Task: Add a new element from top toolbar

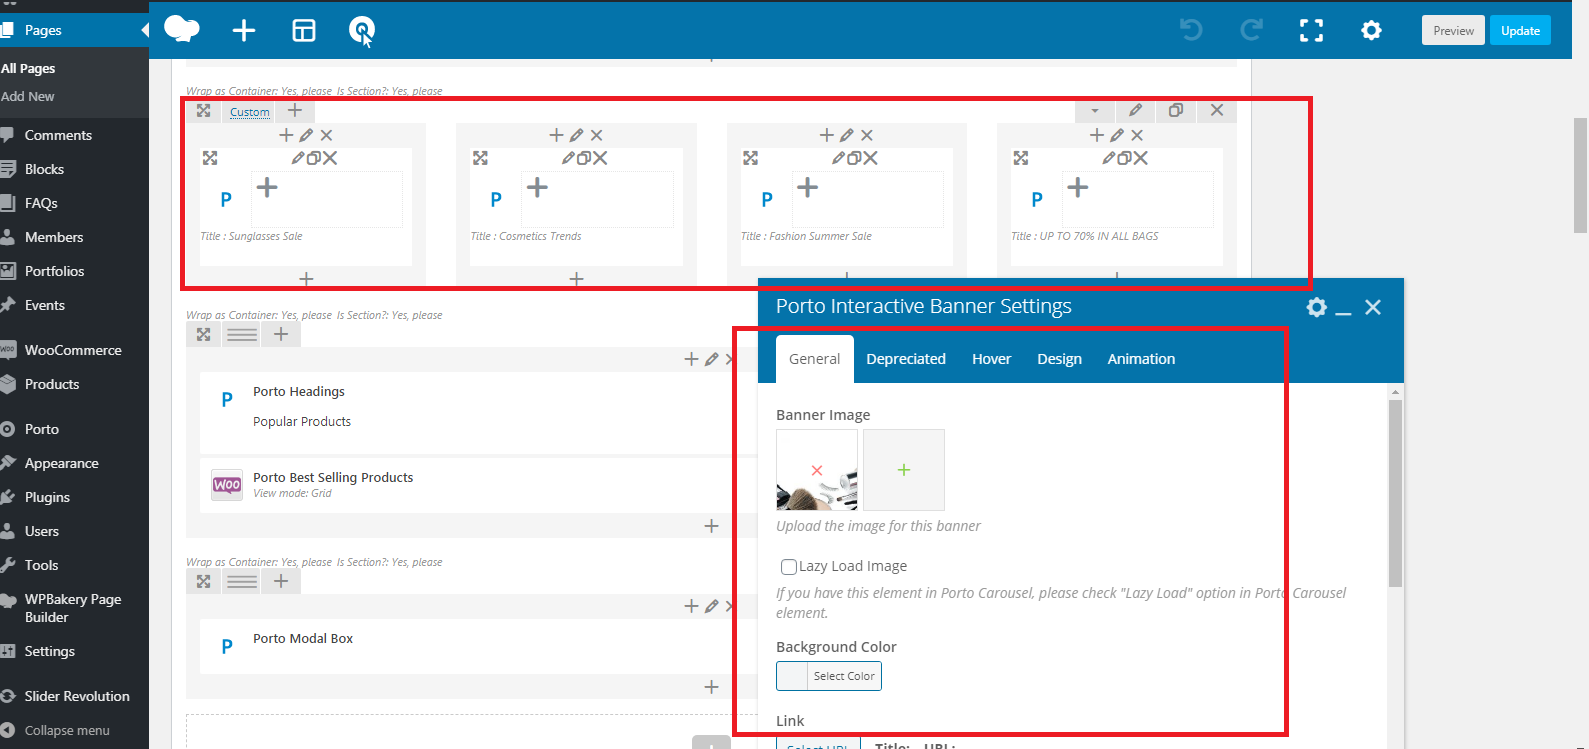Action: tap(244, 31)
